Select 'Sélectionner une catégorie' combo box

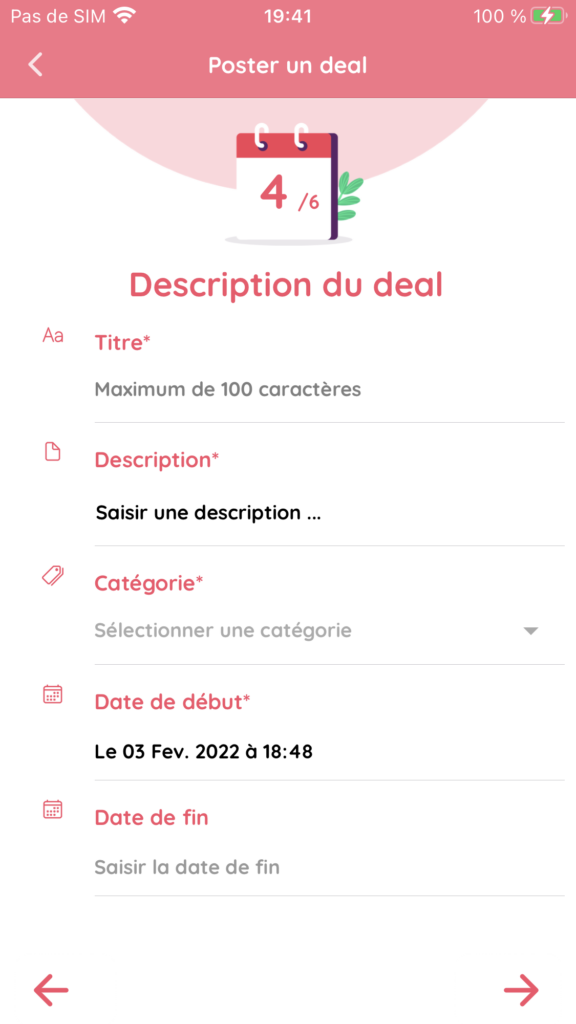click(x=329, y=631)
